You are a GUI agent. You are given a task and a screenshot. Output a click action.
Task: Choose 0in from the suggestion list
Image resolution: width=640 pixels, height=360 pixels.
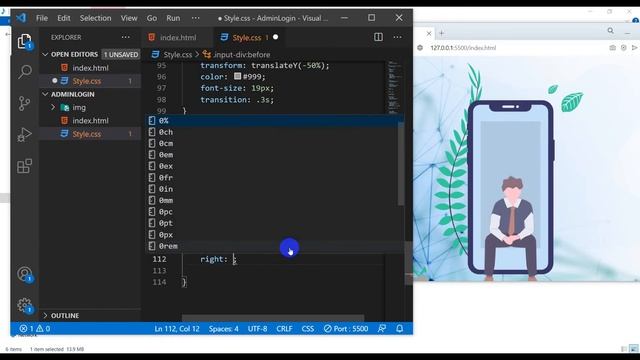pos(272,189)
